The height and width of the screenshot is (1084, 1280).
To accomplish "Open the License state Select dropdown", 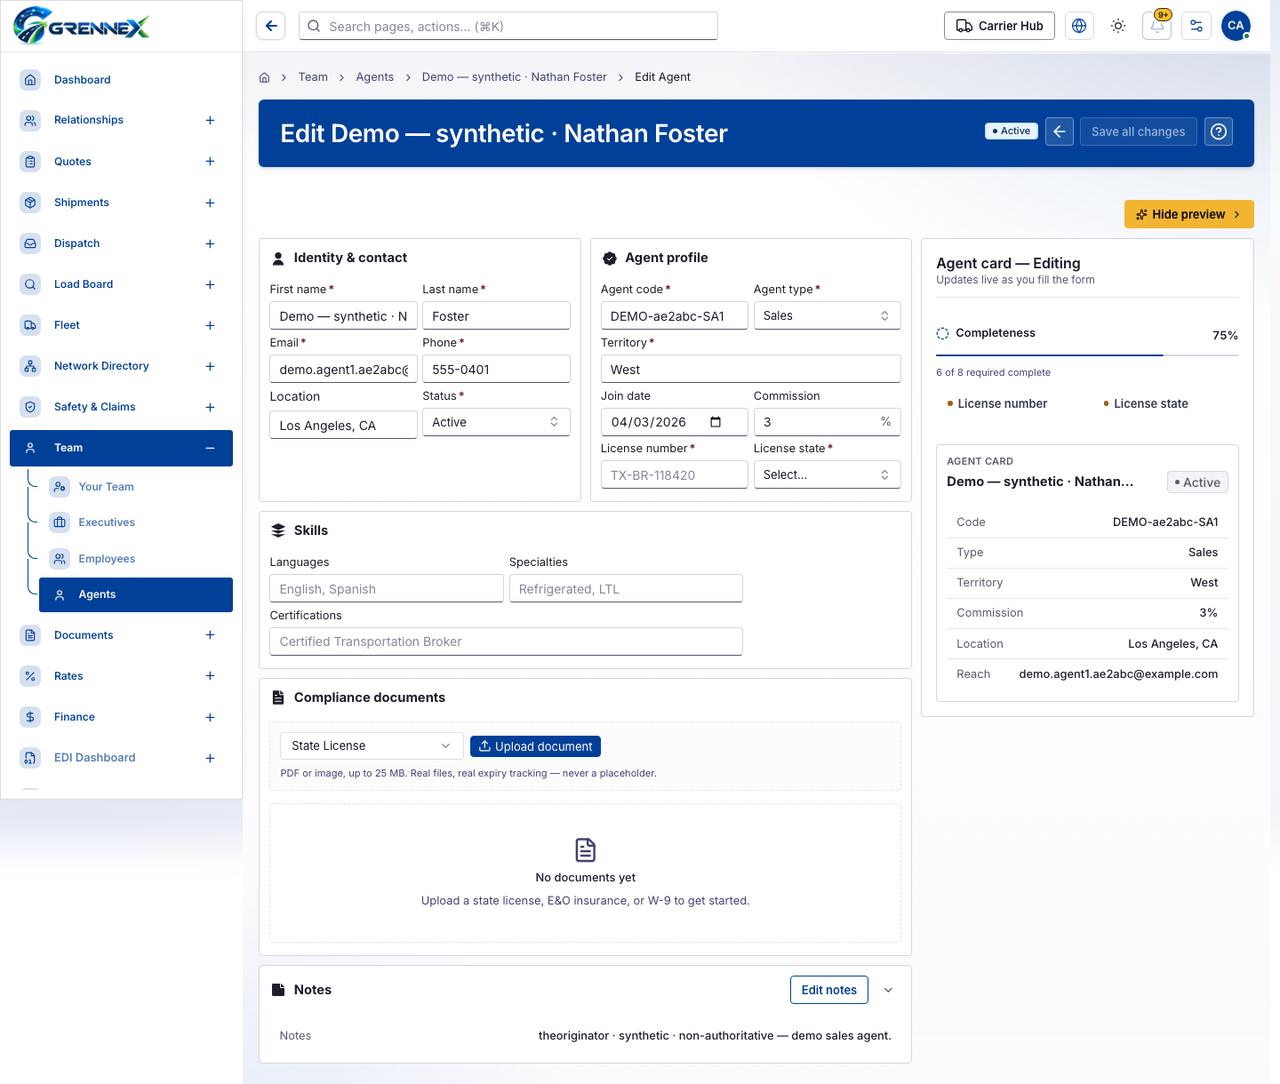I will [827, 474].
